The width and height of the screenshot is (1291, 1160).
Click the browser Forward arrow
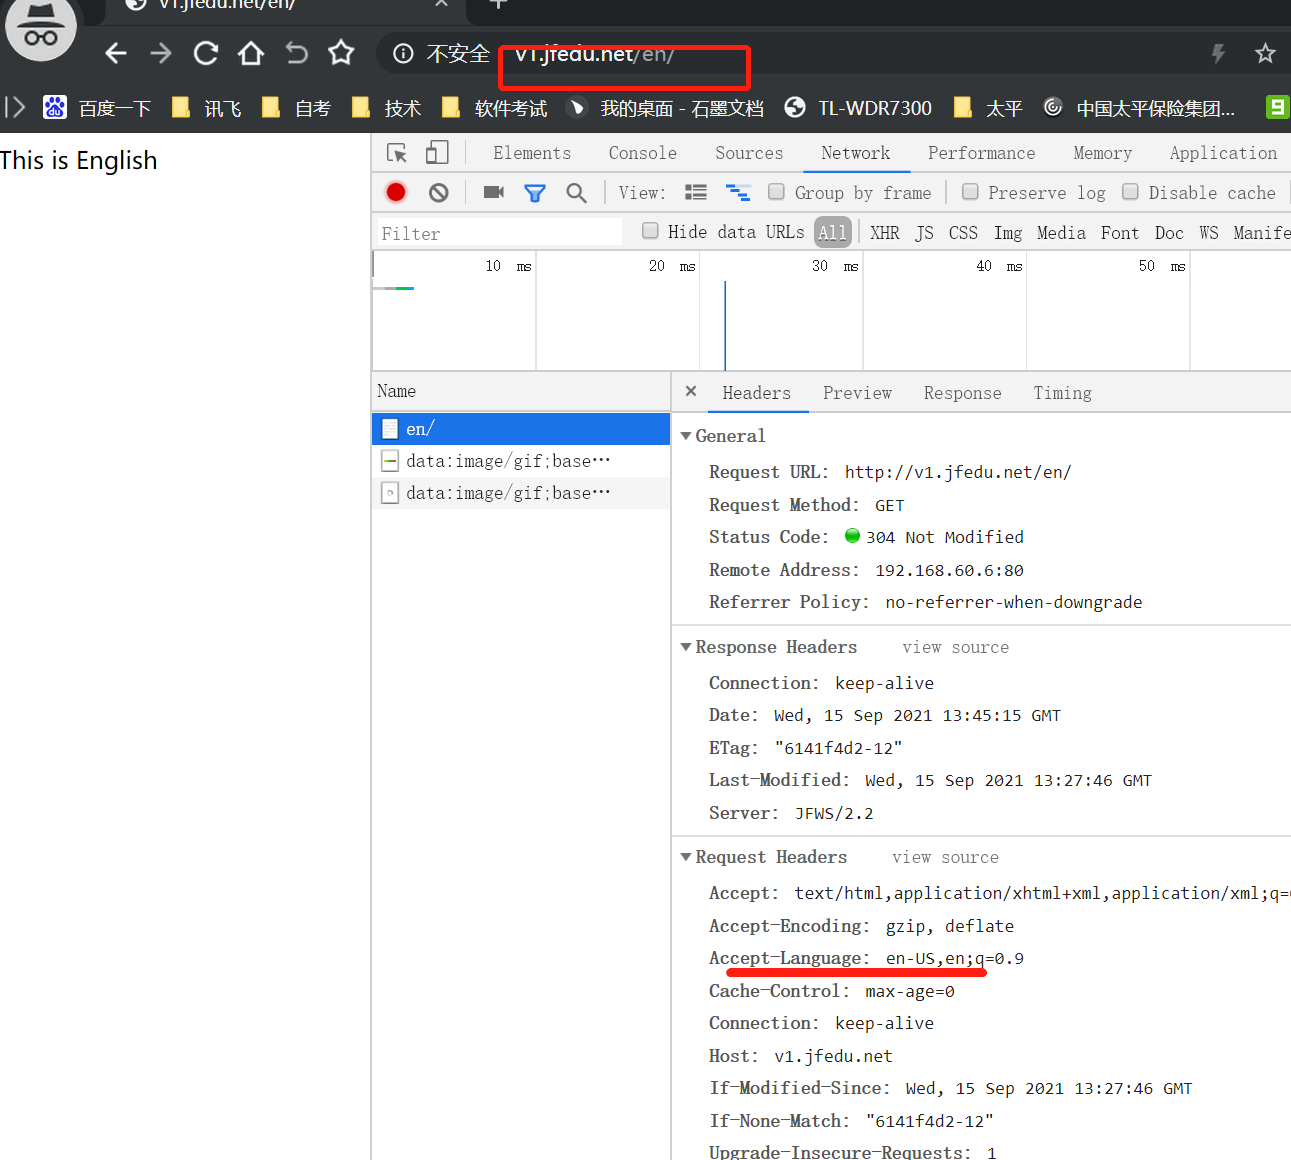point(161,53)
